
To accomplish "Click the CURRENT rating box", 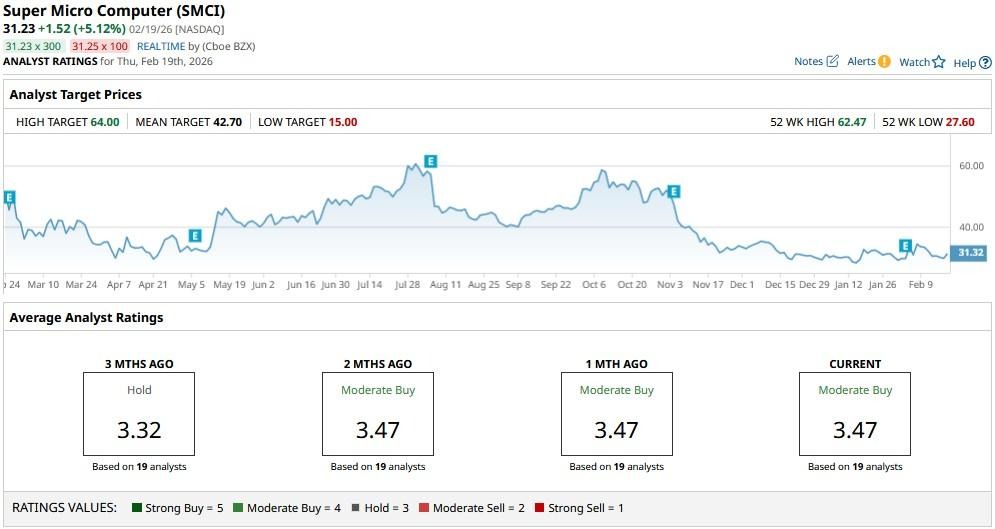I will pos(855,414).
